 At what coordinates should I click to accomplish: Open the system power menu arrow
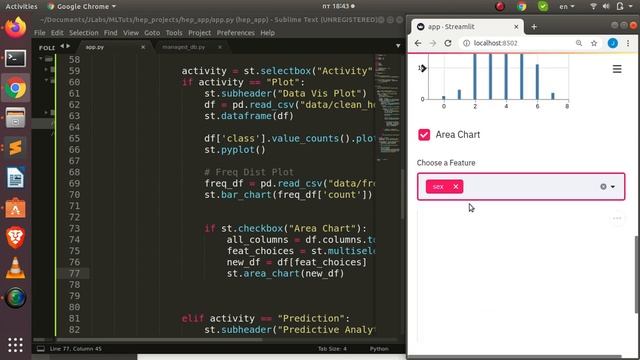click(x=631, y=6)
